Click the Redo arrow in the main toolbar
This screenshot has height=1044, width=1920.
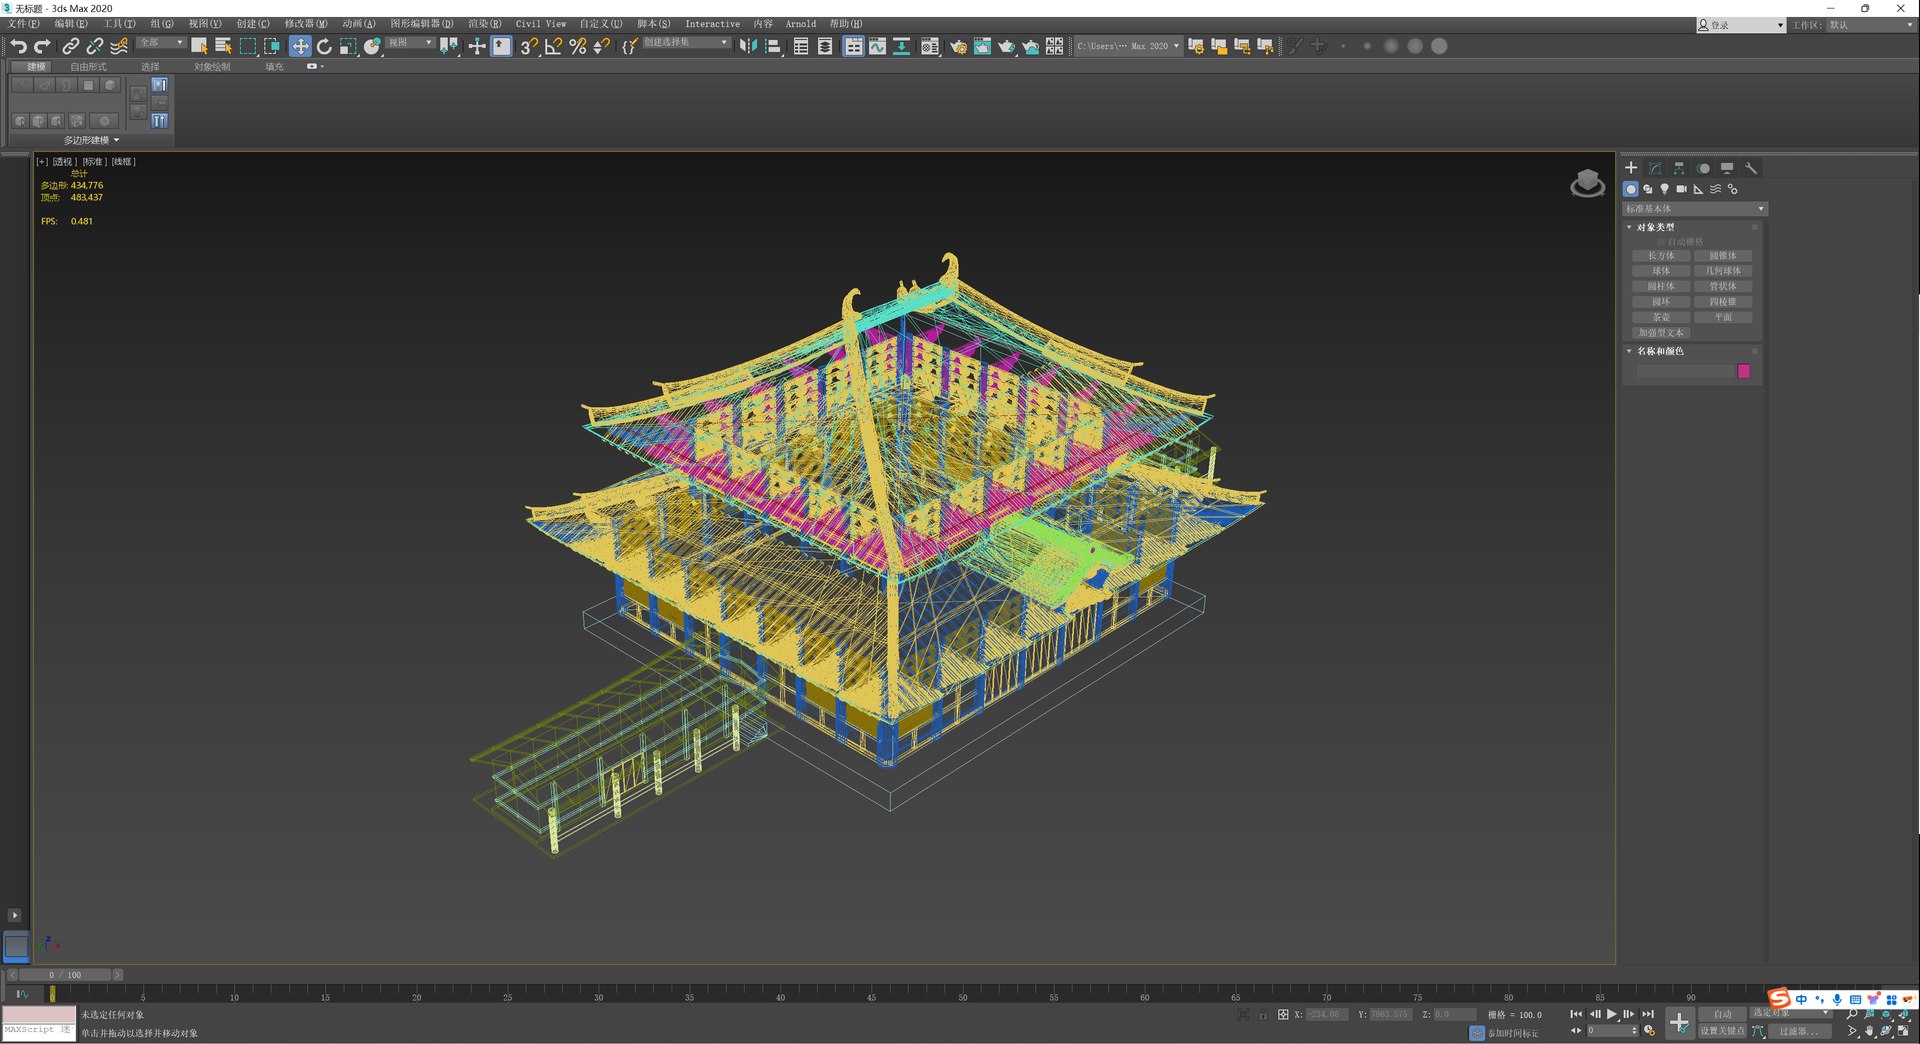[42, 46]
